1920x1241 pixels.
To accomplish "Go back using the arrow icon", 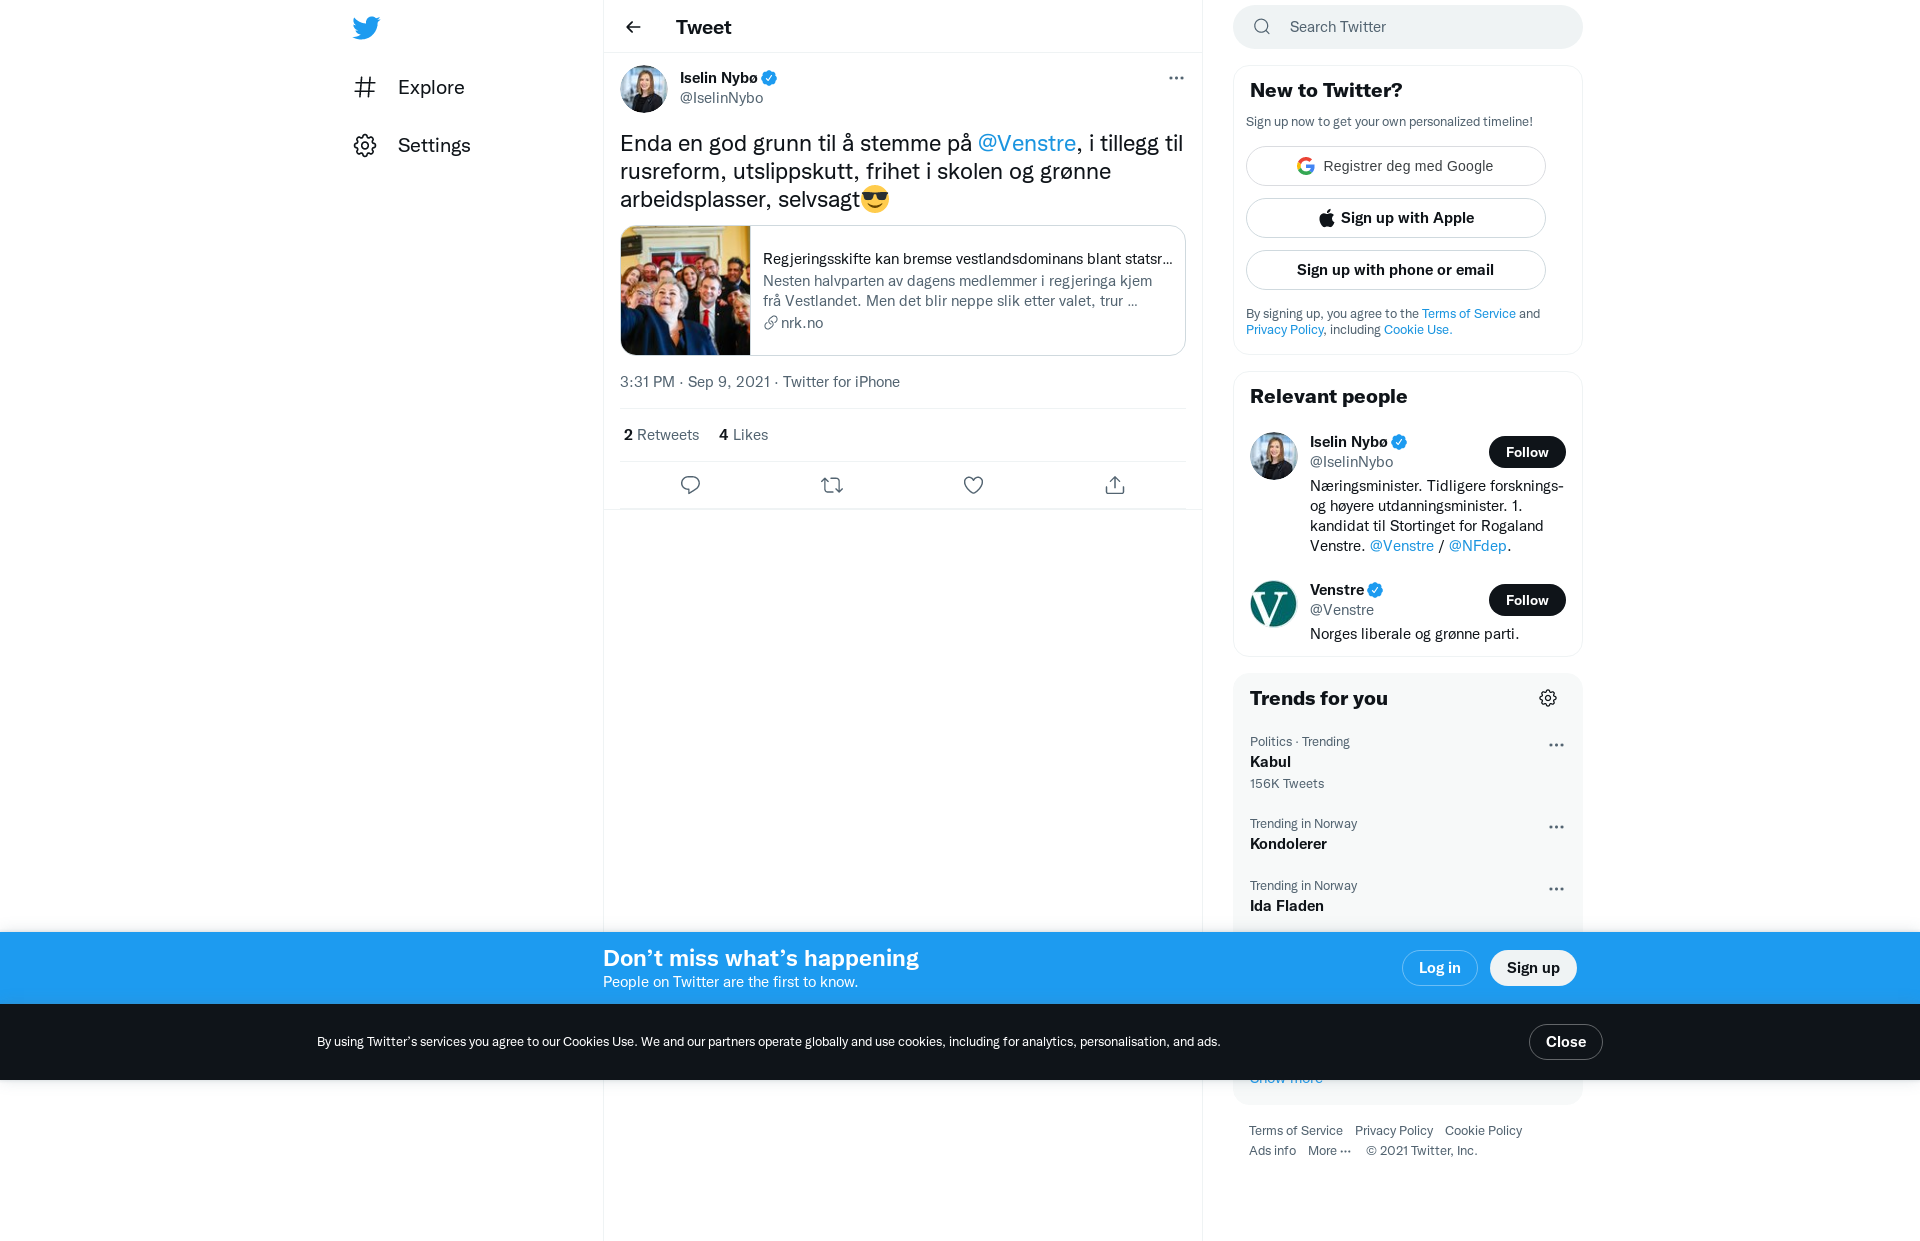I will [x=633, y=27].
